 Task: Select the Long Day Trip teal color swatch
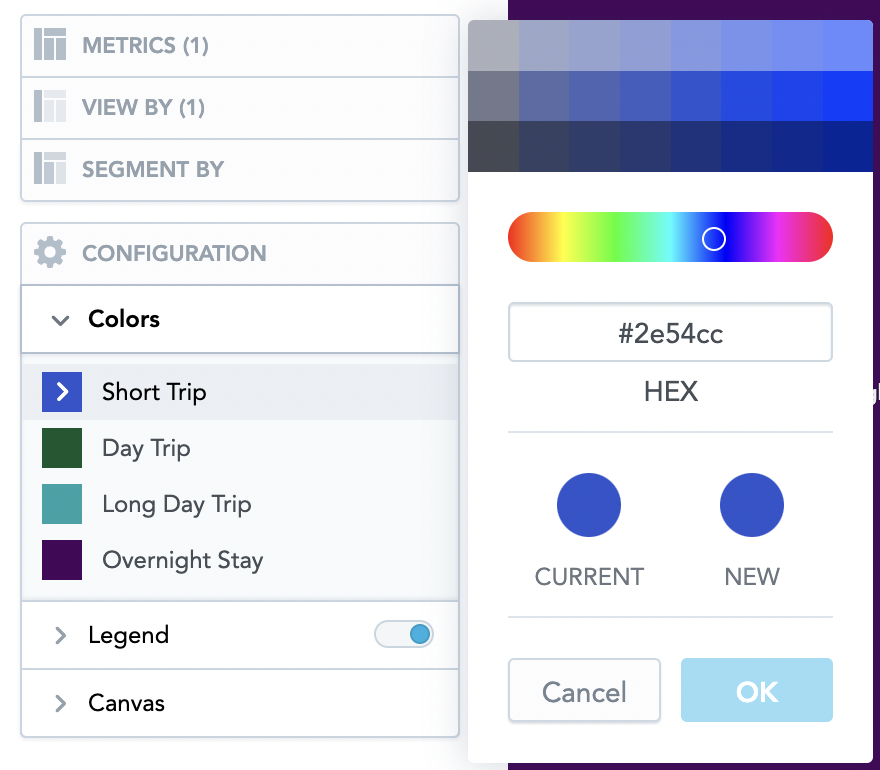click(x=64, y=504)
